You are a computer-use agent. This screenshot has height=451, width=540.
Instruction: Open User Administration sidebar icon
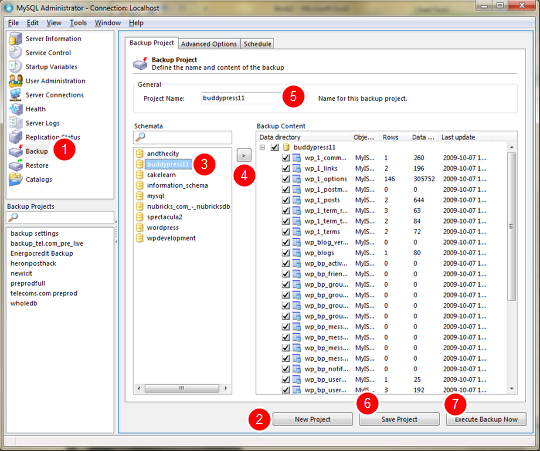(15, 81)
